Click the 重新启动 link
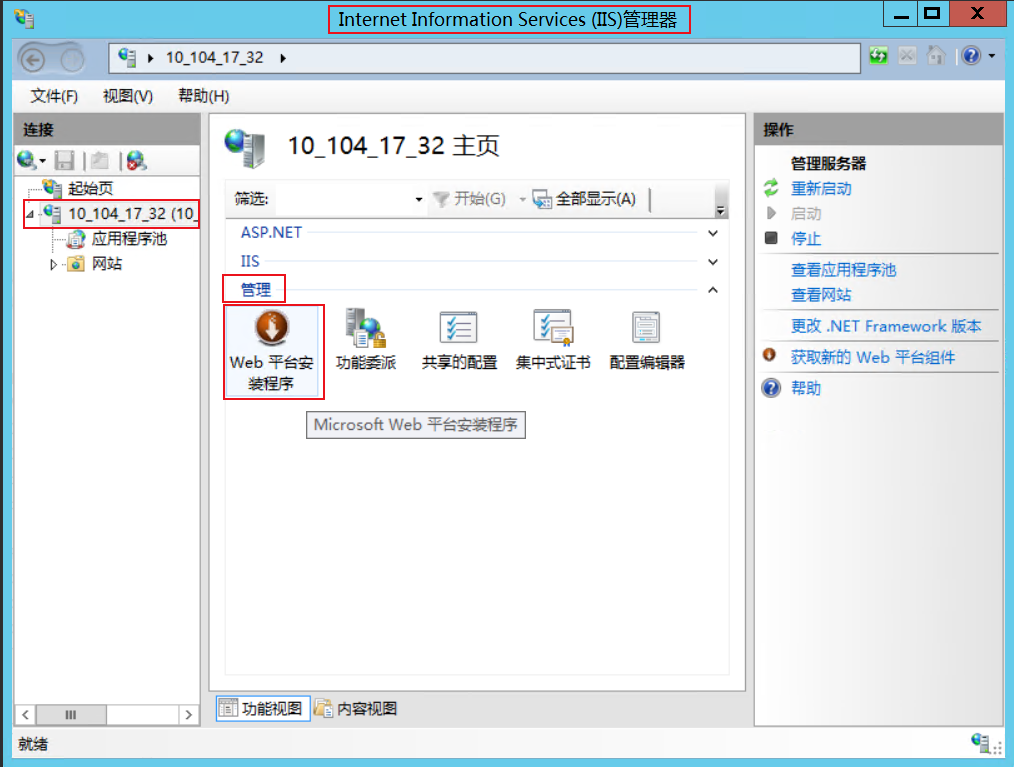The height and width of the screenshot is (767, 1014). coord(821,189)
